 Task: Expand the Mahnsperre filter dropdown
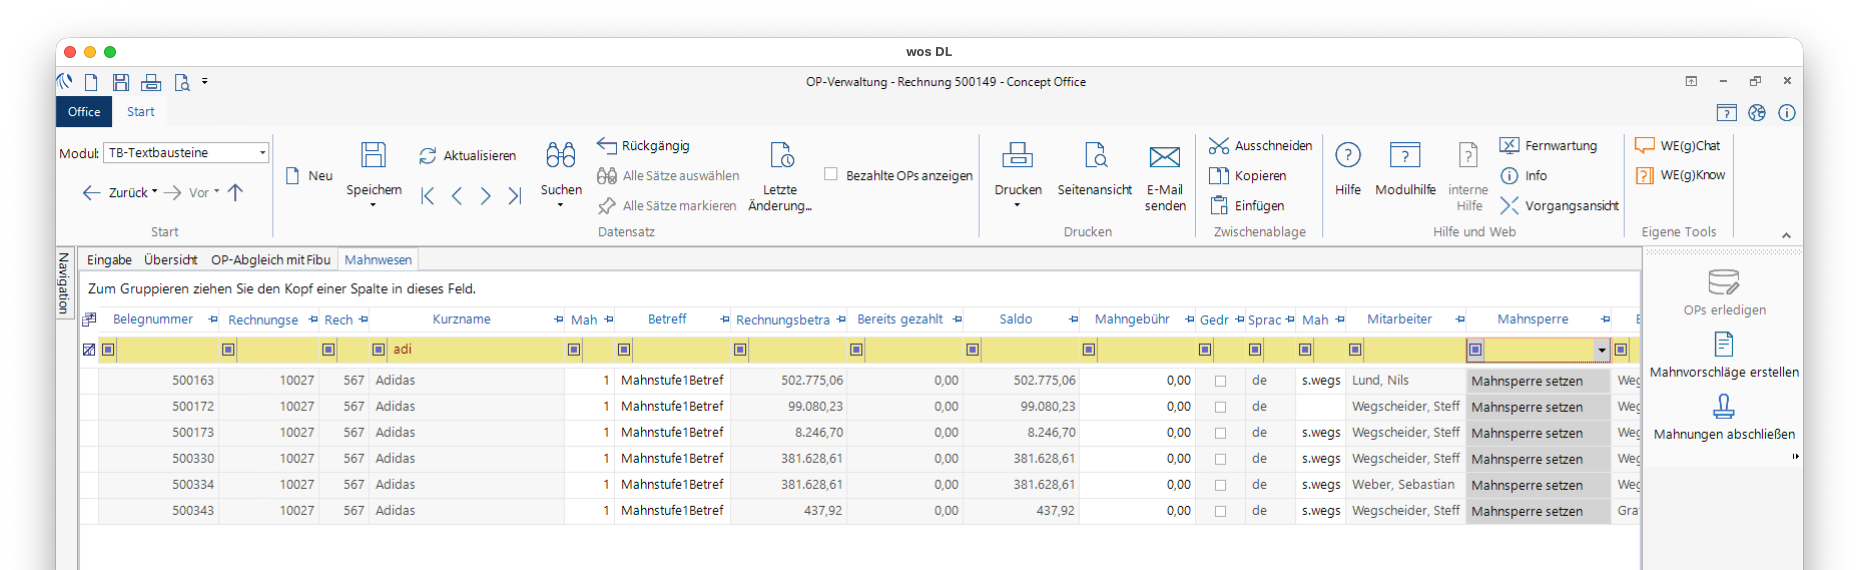[1601, 350]
